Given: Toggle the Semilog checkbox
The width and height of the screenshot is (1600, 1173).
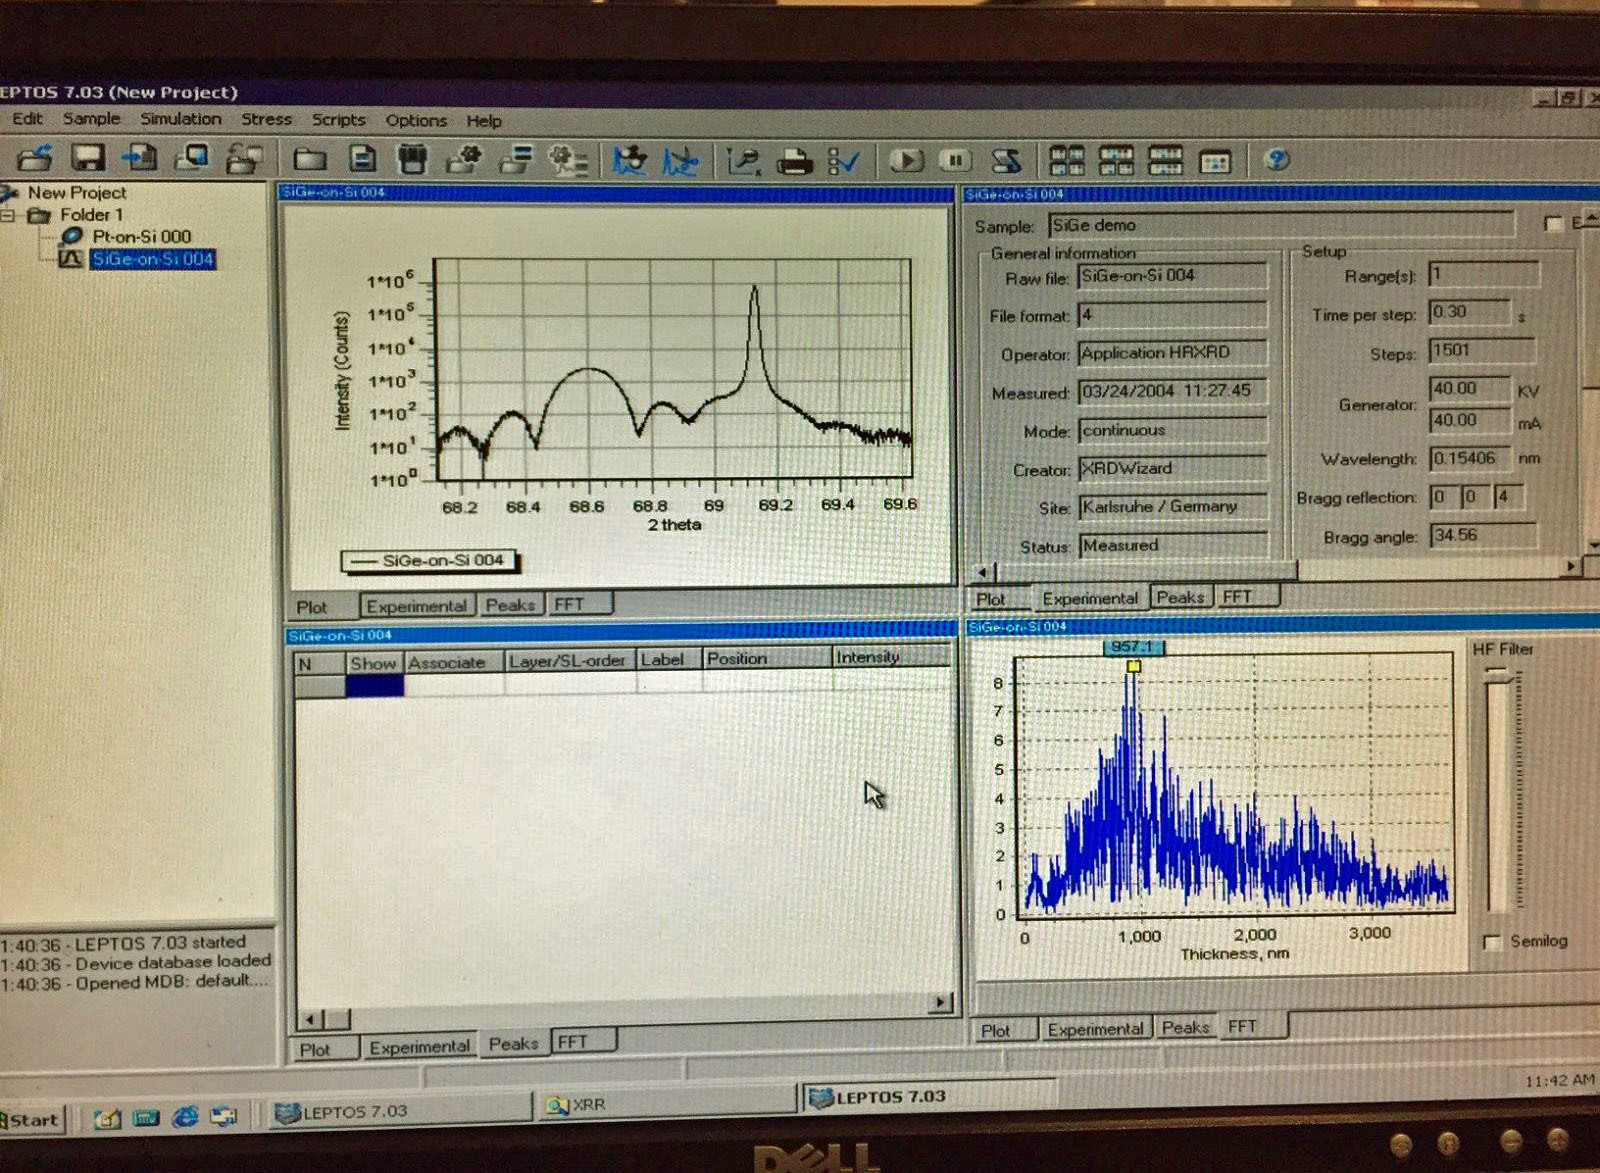Looking at the screenshot, I should point(1492,942).
